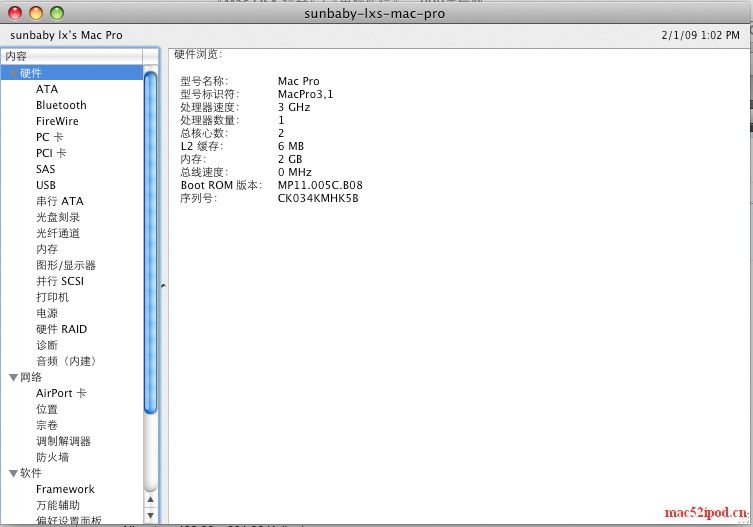Screen dimensions: 753x527
Task: Collapse the 软件 software section triangle
Action: coord(13,473)
